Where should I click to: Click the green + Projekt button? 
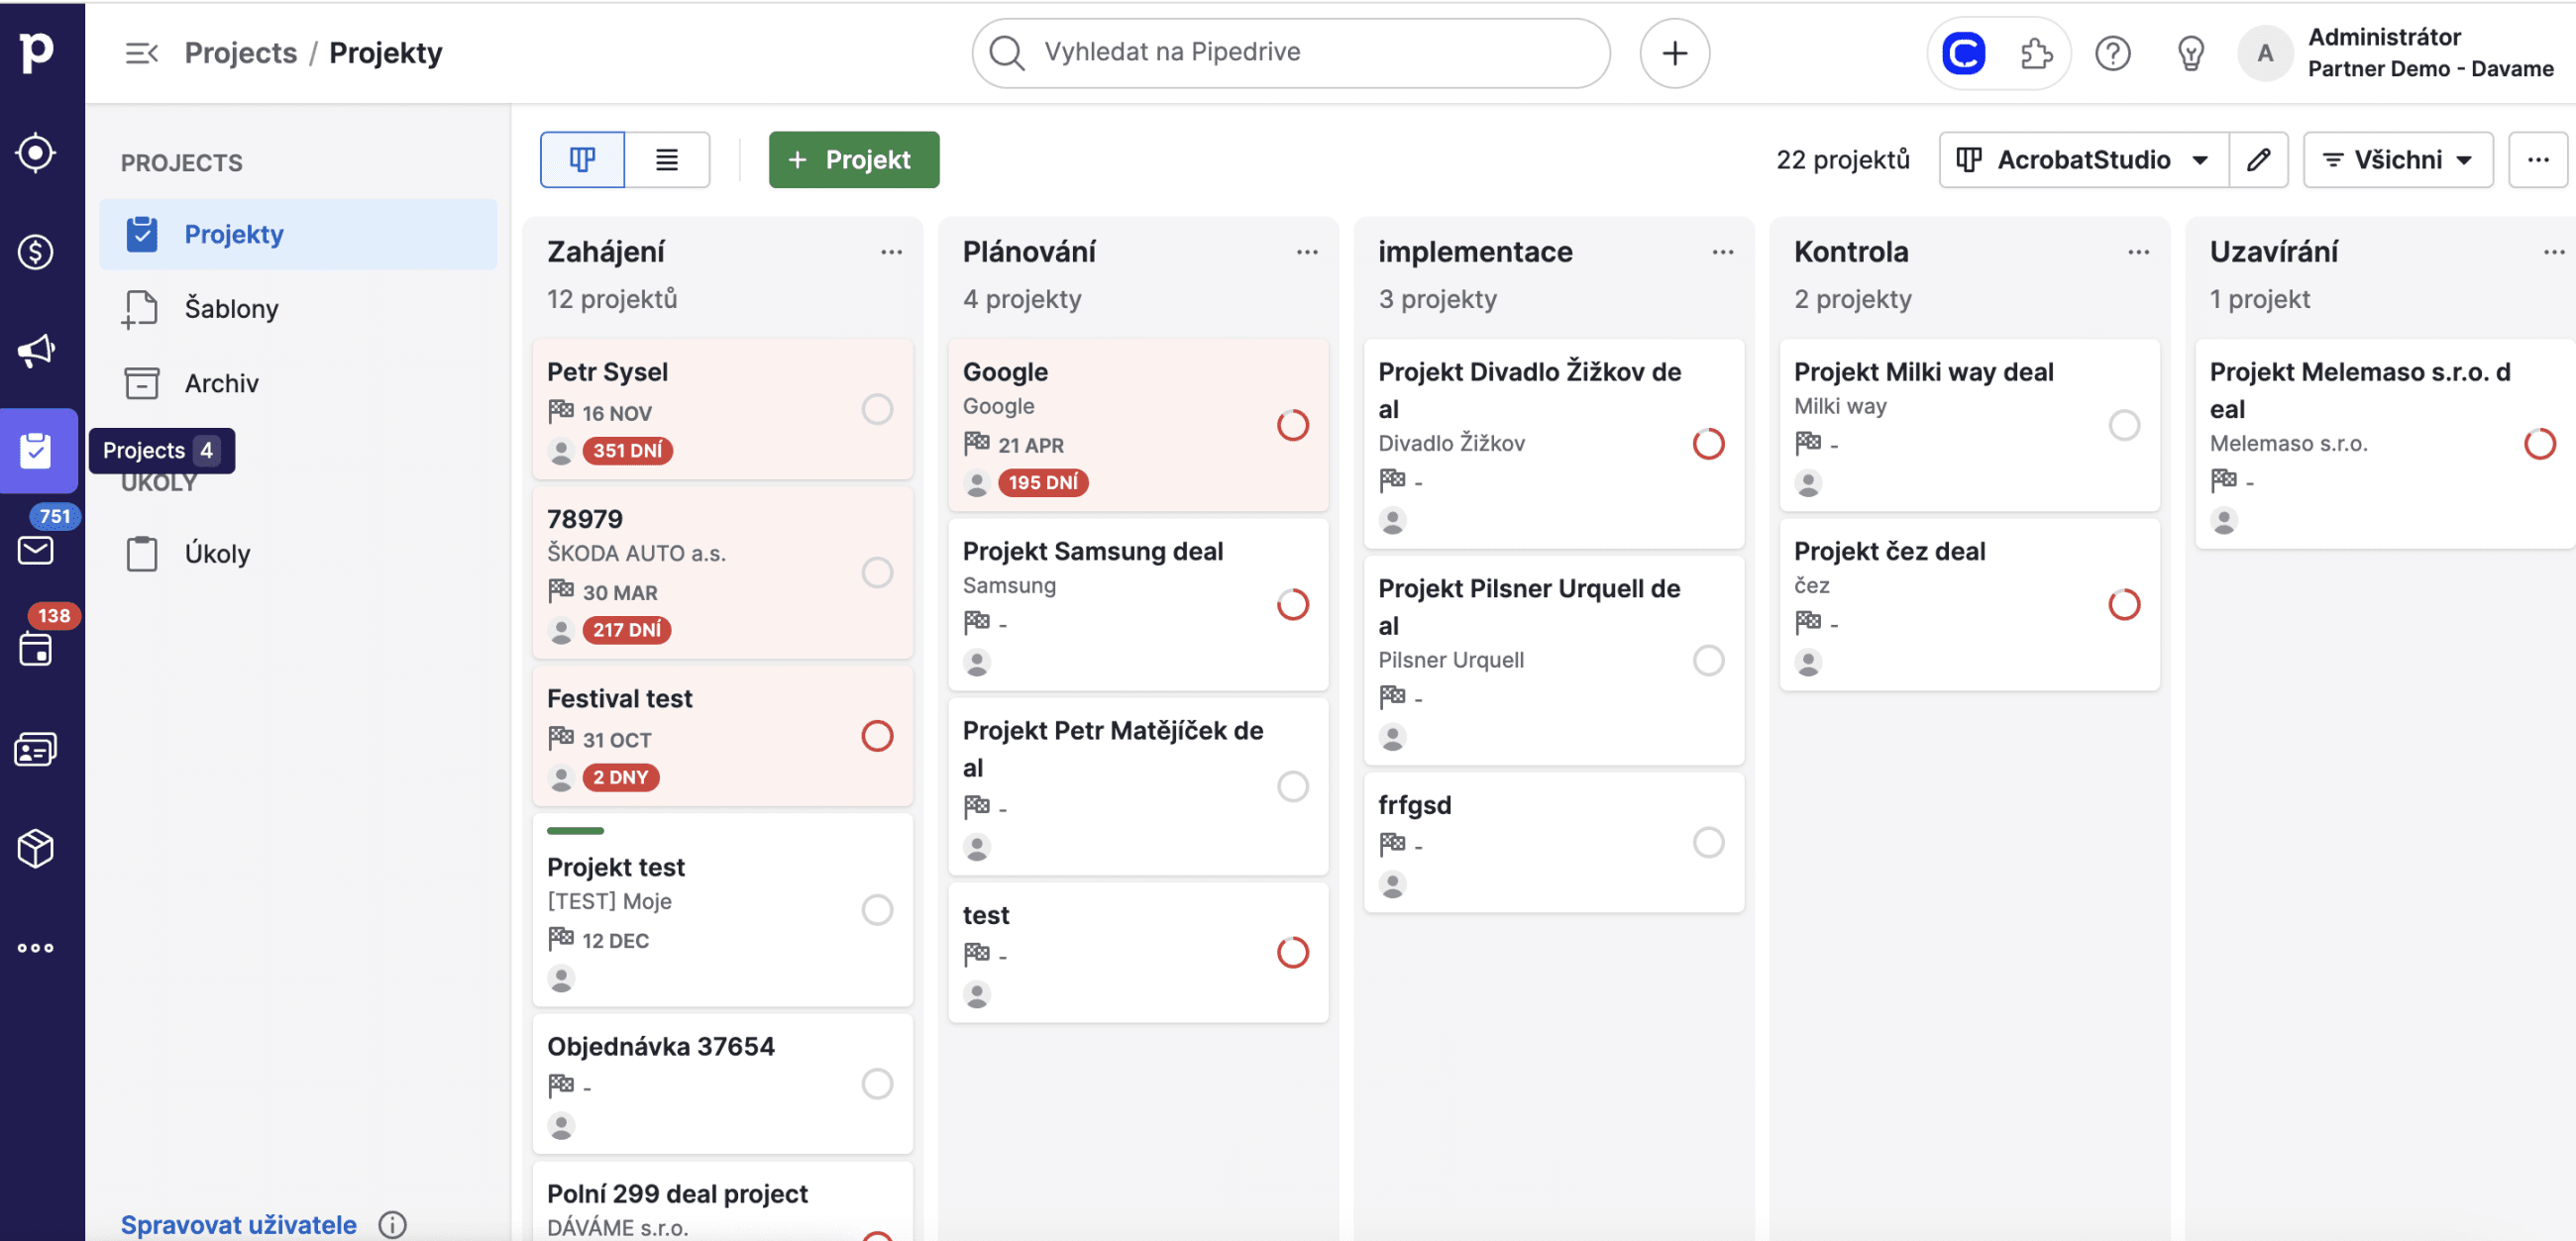pos(853,160)
